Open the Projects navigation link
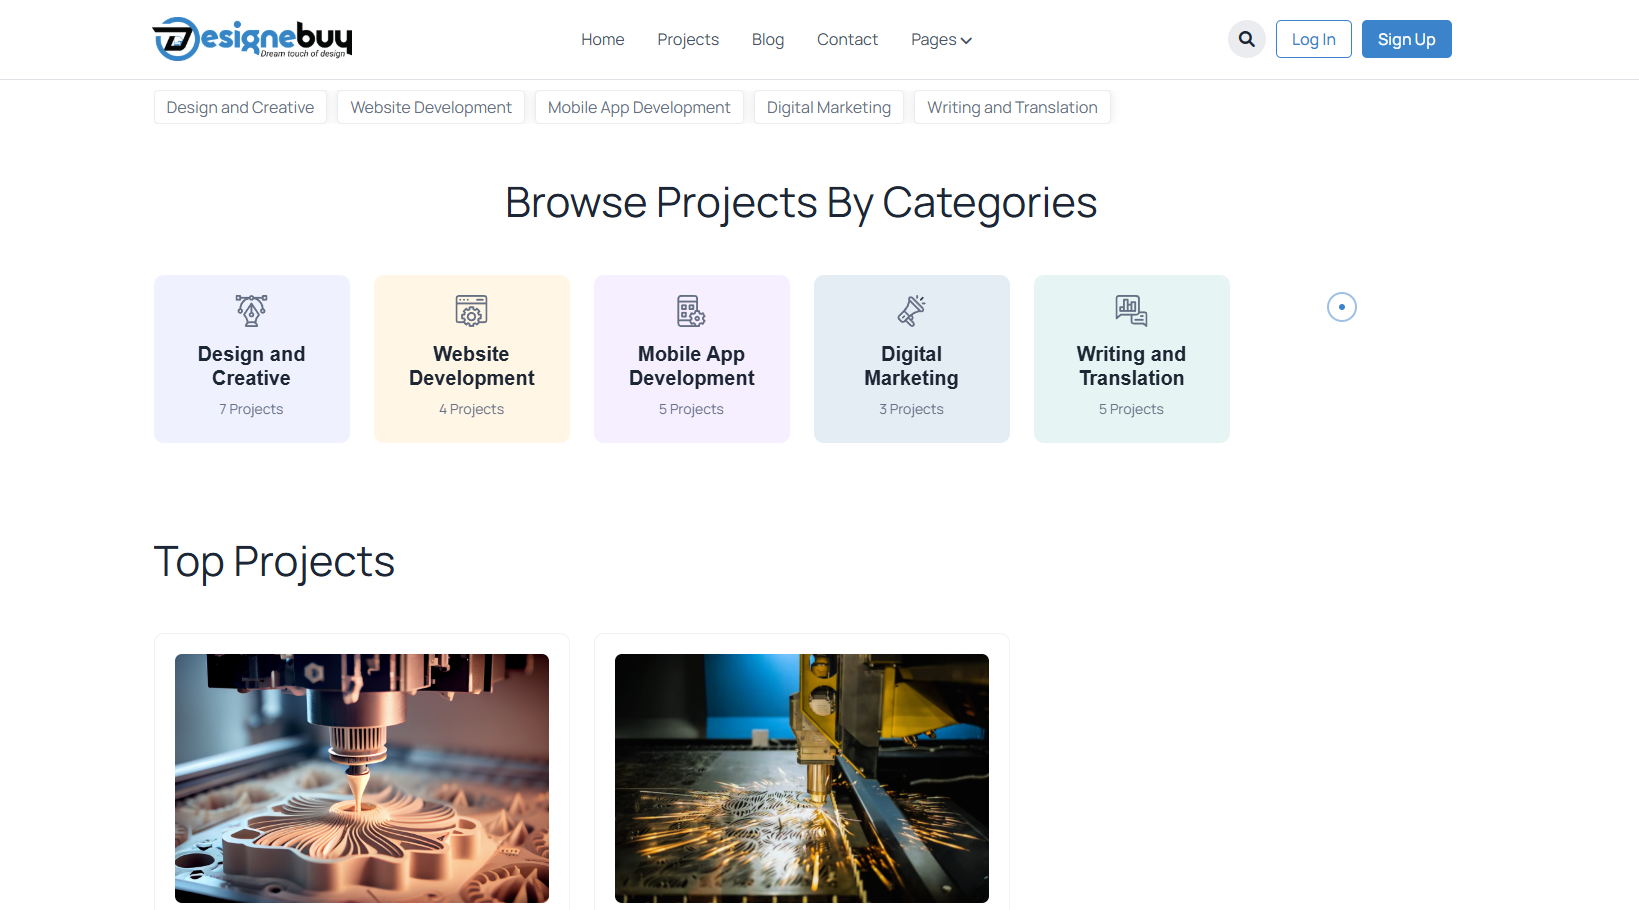Screen dimensions: 1639x910 coord(688,40)
